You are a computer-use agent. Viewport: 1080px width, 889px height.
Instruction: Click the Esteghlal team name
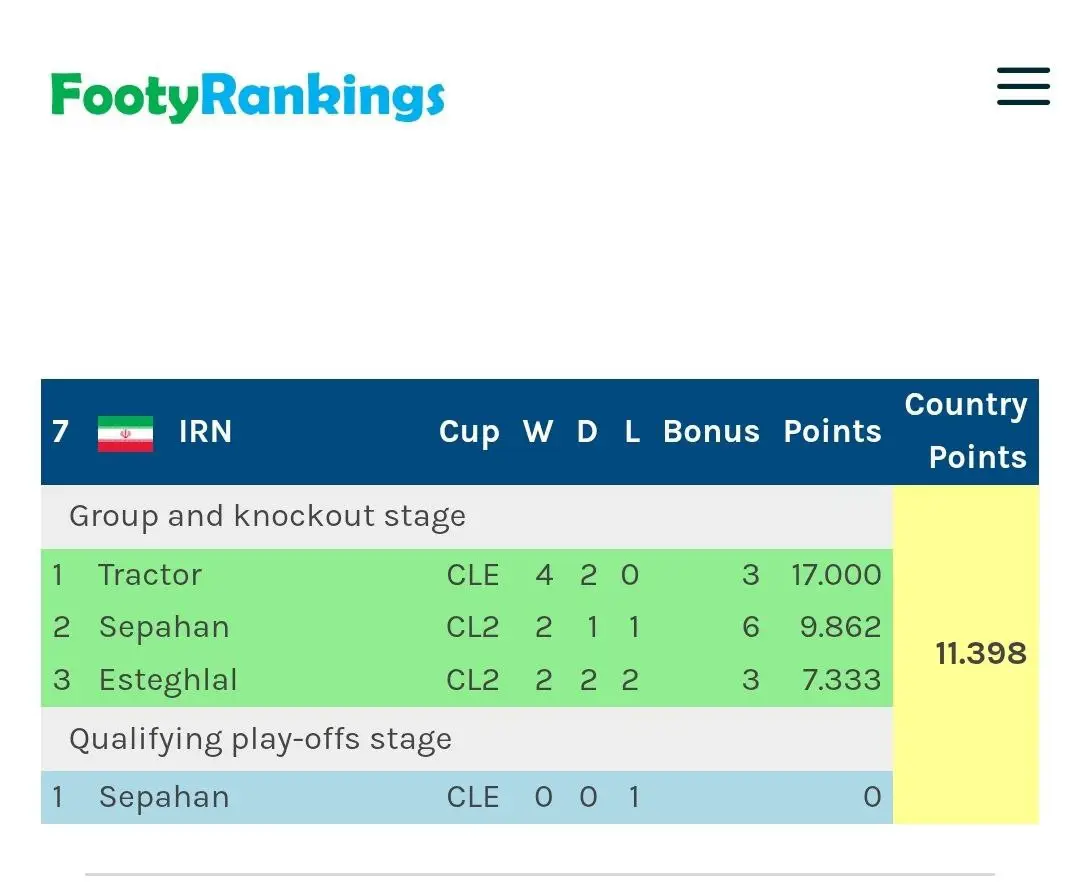168,680
